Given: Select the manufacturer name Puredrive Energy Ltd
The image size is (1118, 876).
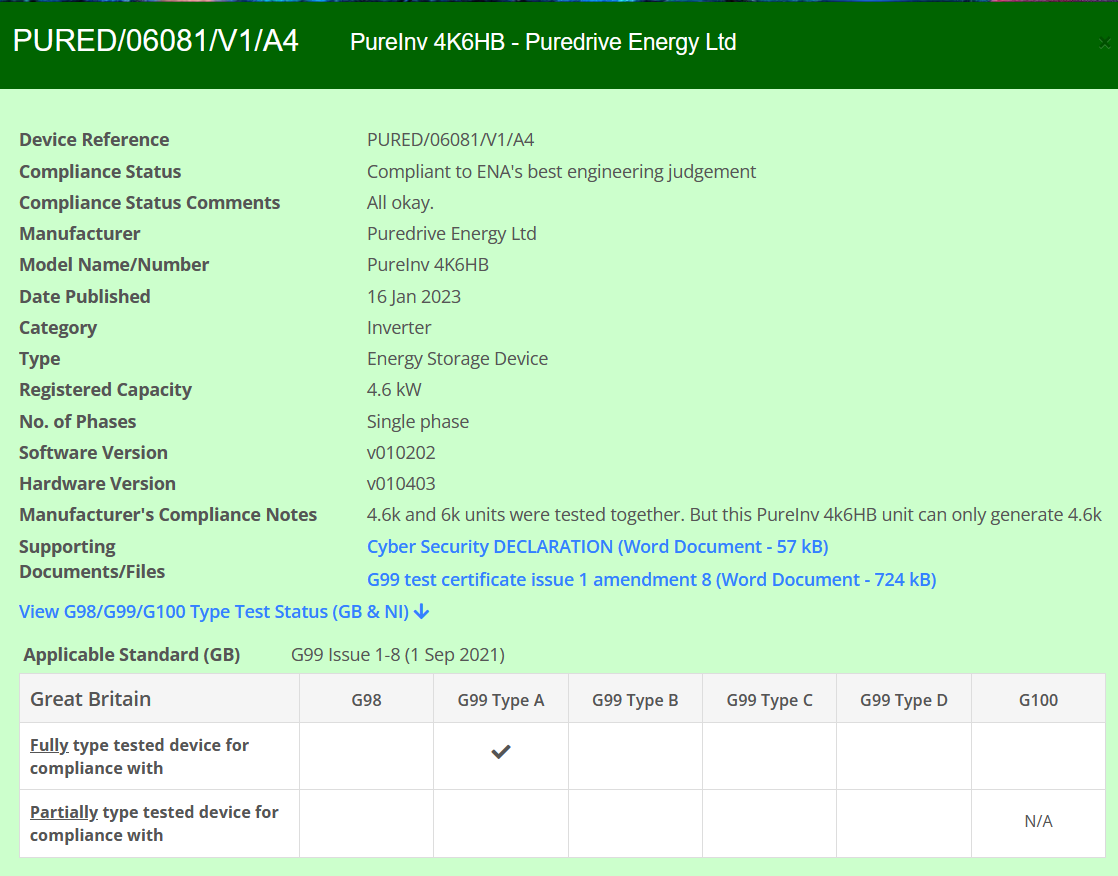Looking at the screenshot, I should 451,233.
